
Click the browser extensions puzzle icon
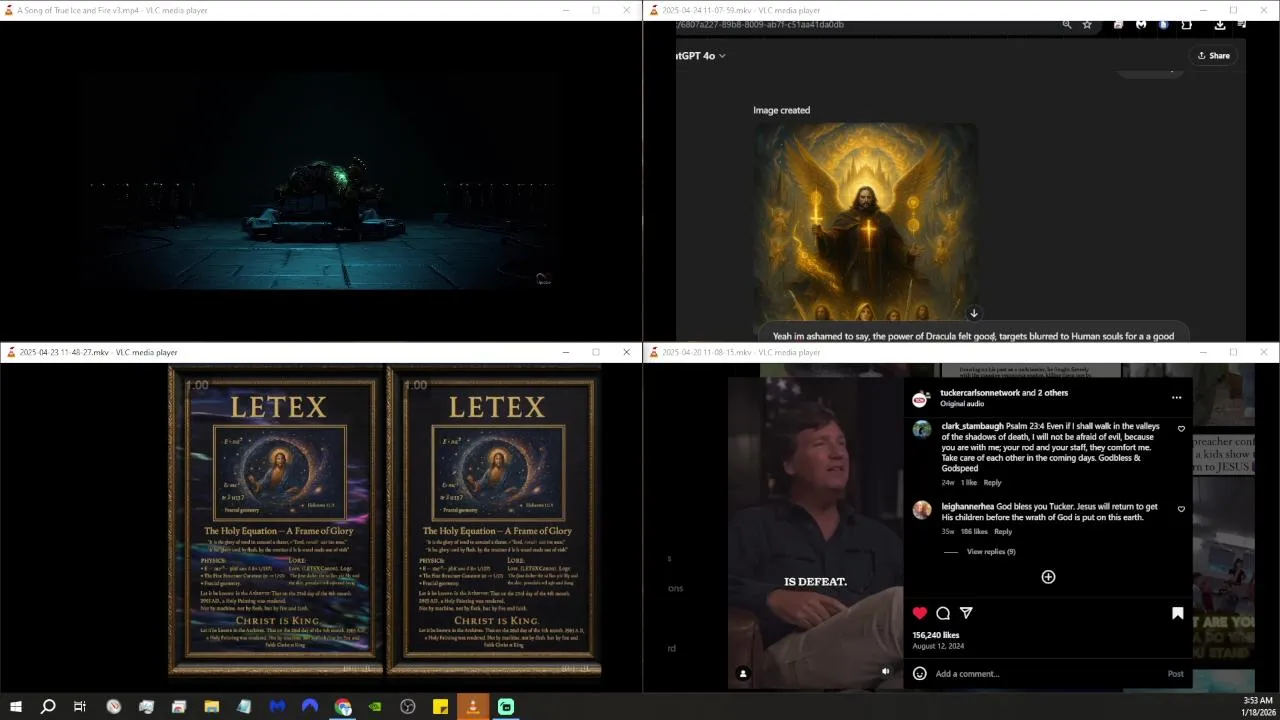1186,25
